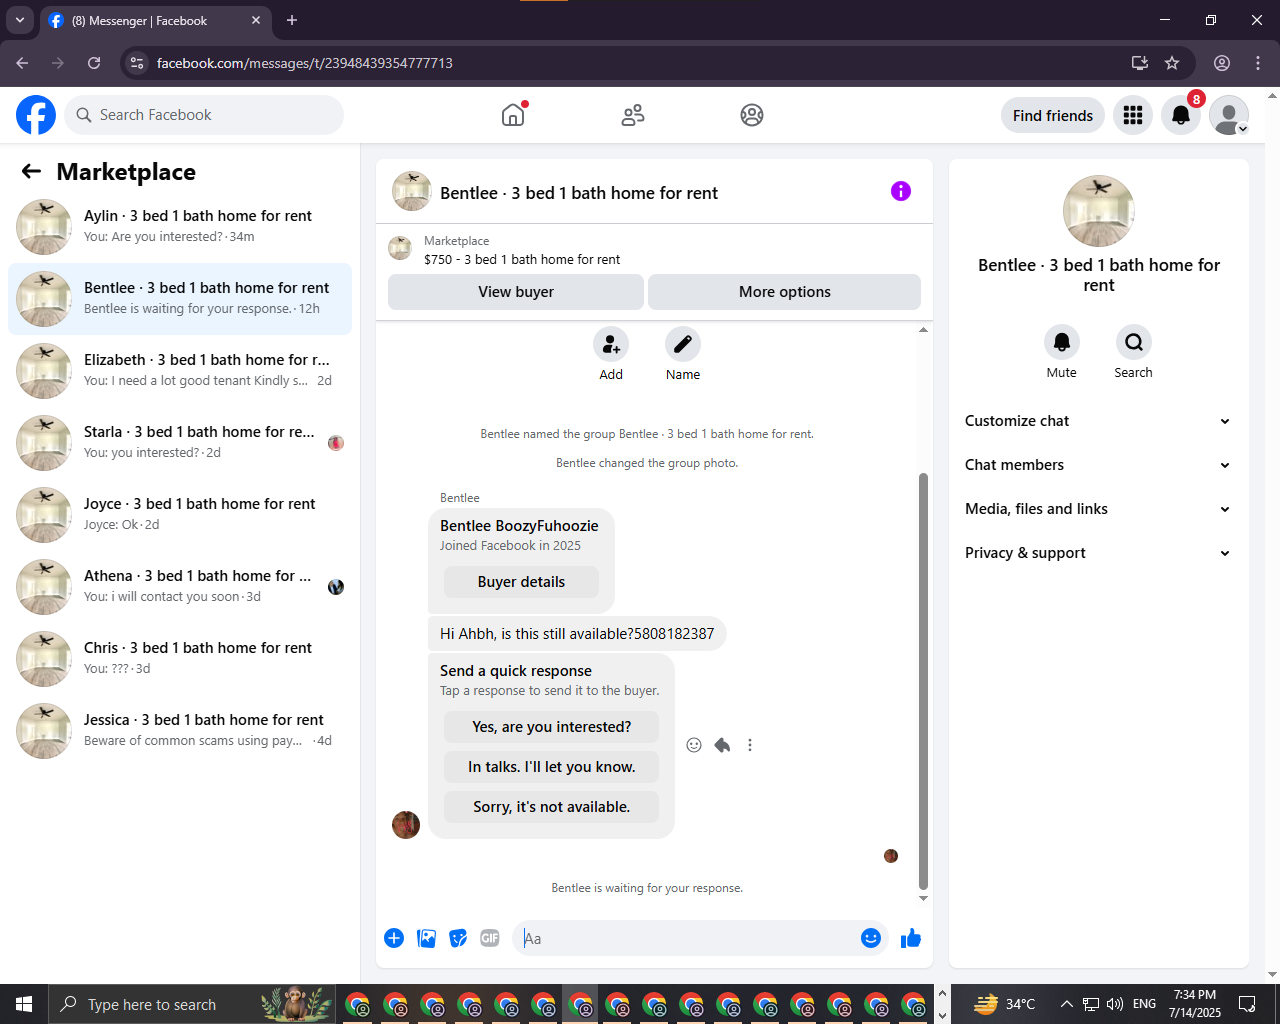Mute this conversation

click(1062, 342)
